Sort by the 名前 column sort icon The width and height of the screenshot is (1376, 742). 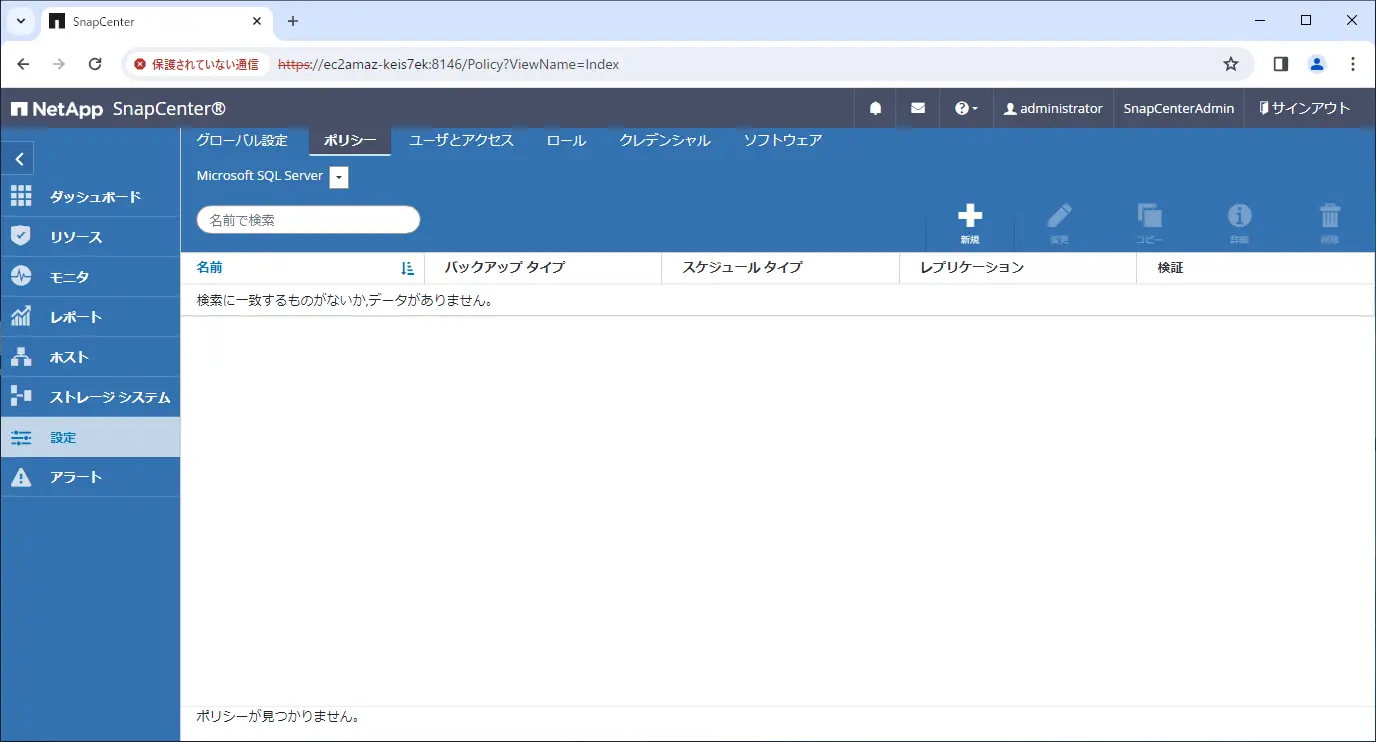(407, 268)
